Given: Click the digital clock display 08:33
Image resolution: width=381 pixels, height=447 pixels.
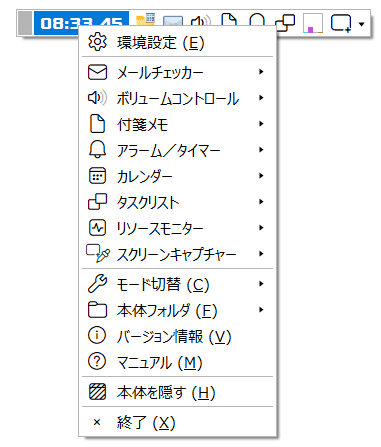Looking at the screenshot, I should pyautogui.click(x=81, y=23).
